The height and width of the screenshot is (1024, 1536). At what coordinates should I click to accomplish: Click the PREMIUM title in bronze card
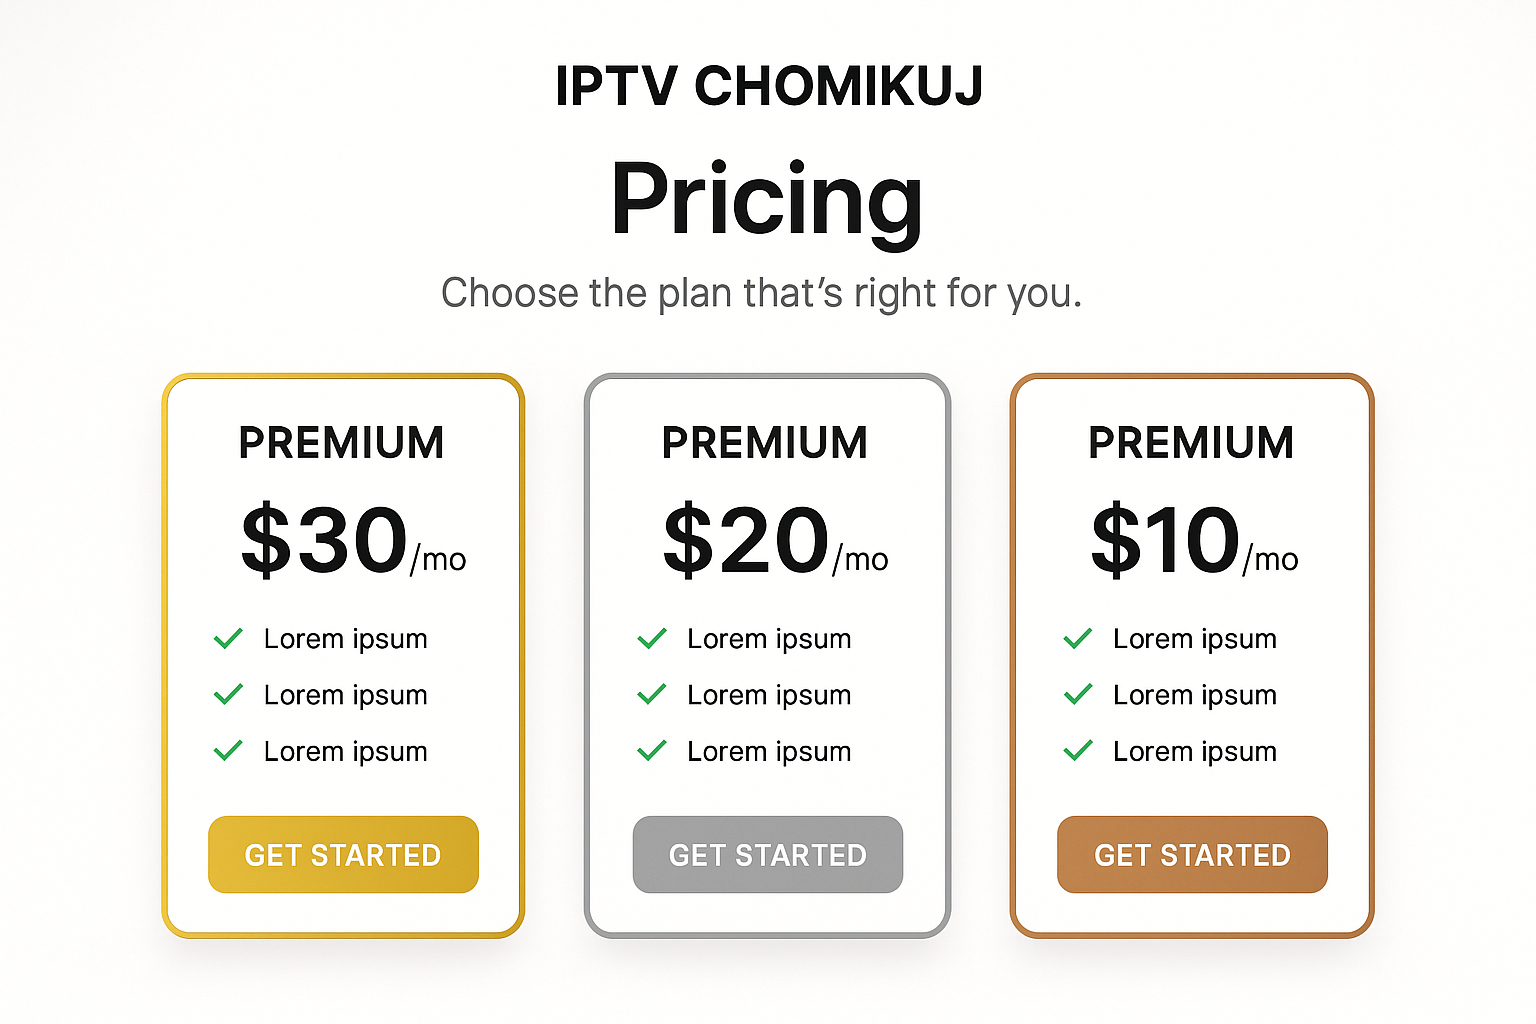tap(1191, 443)
